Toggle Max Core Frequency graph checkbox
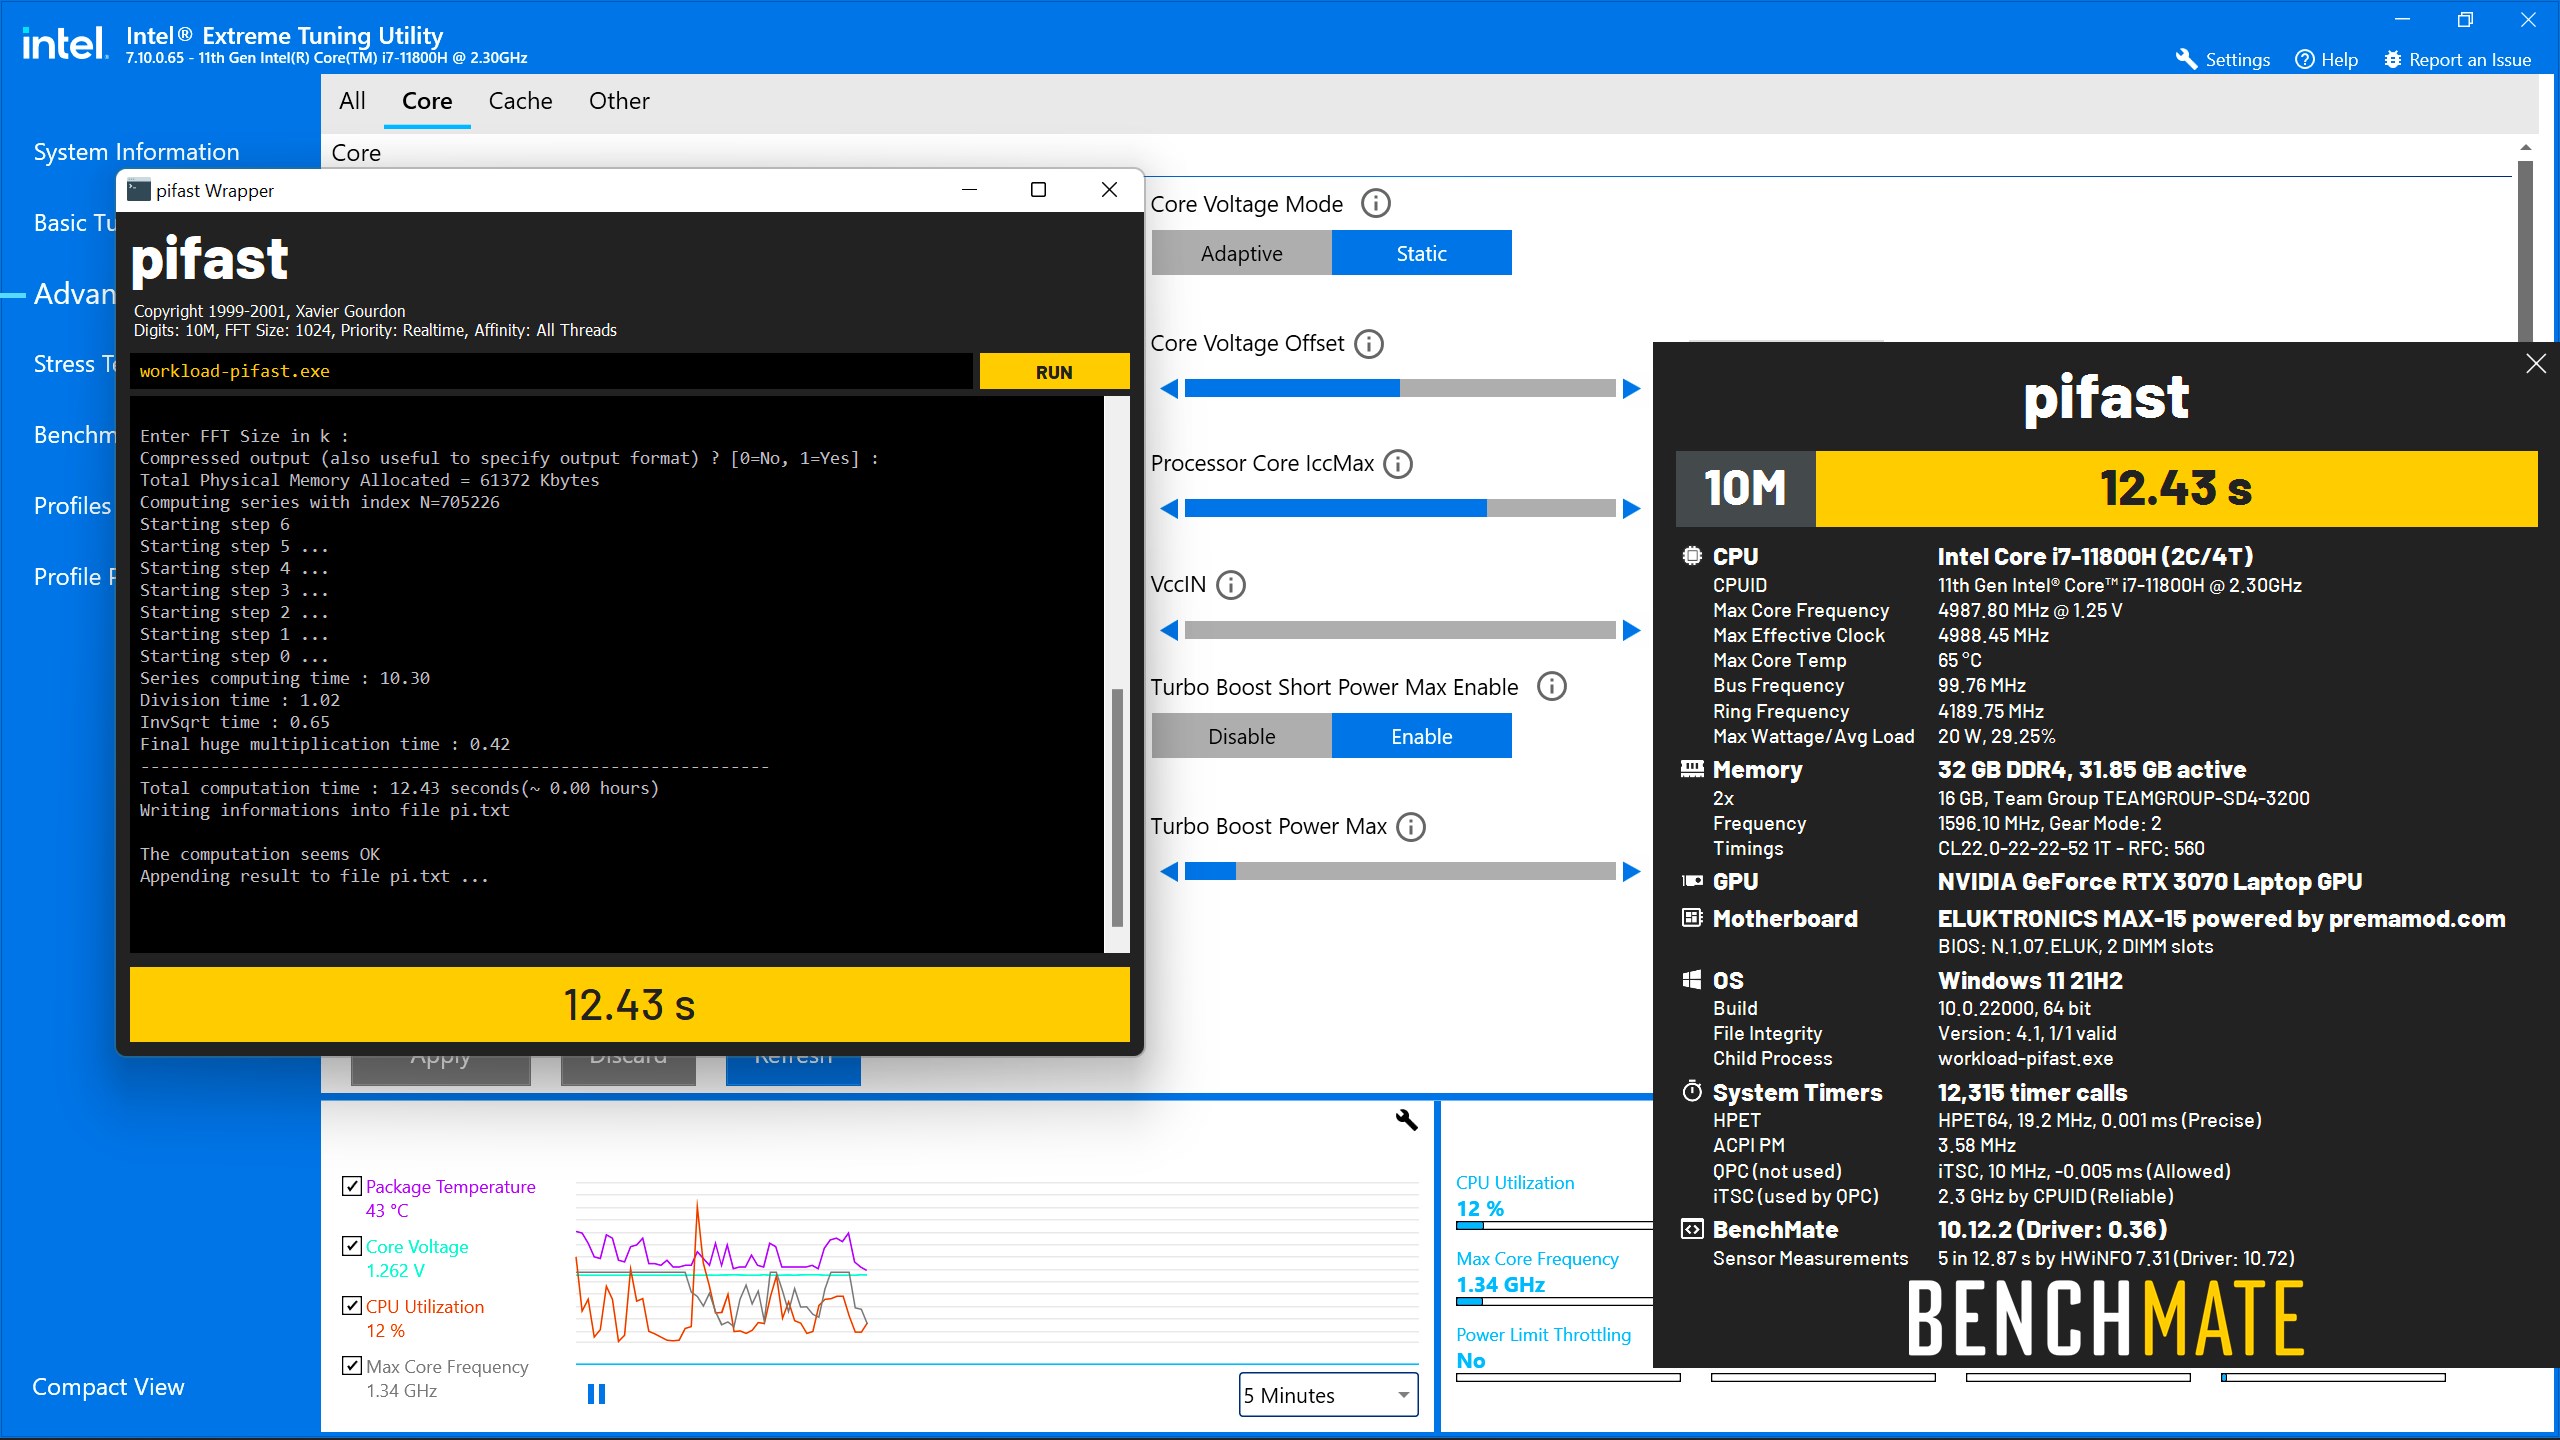 click(351, 1366)
